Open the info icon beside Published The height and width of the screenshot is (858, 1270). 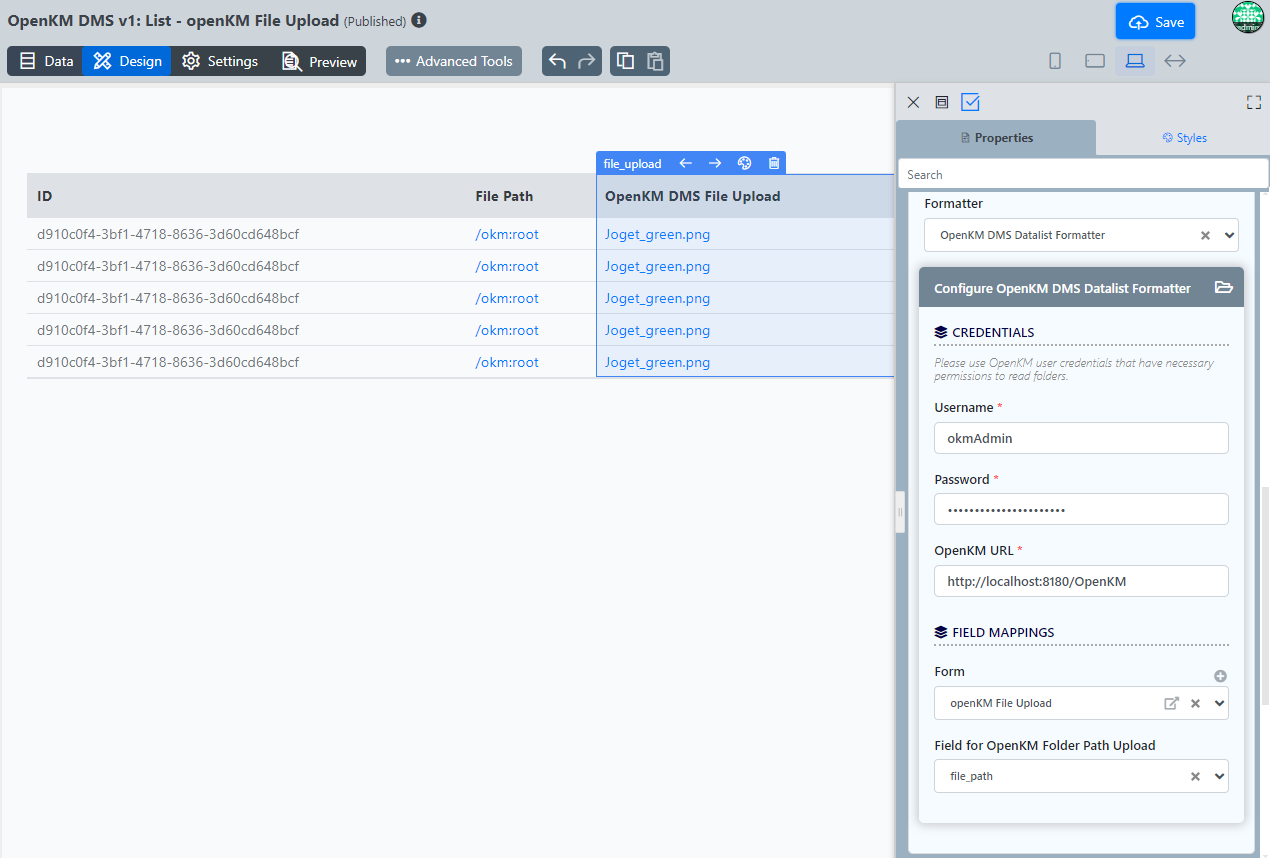419,20
